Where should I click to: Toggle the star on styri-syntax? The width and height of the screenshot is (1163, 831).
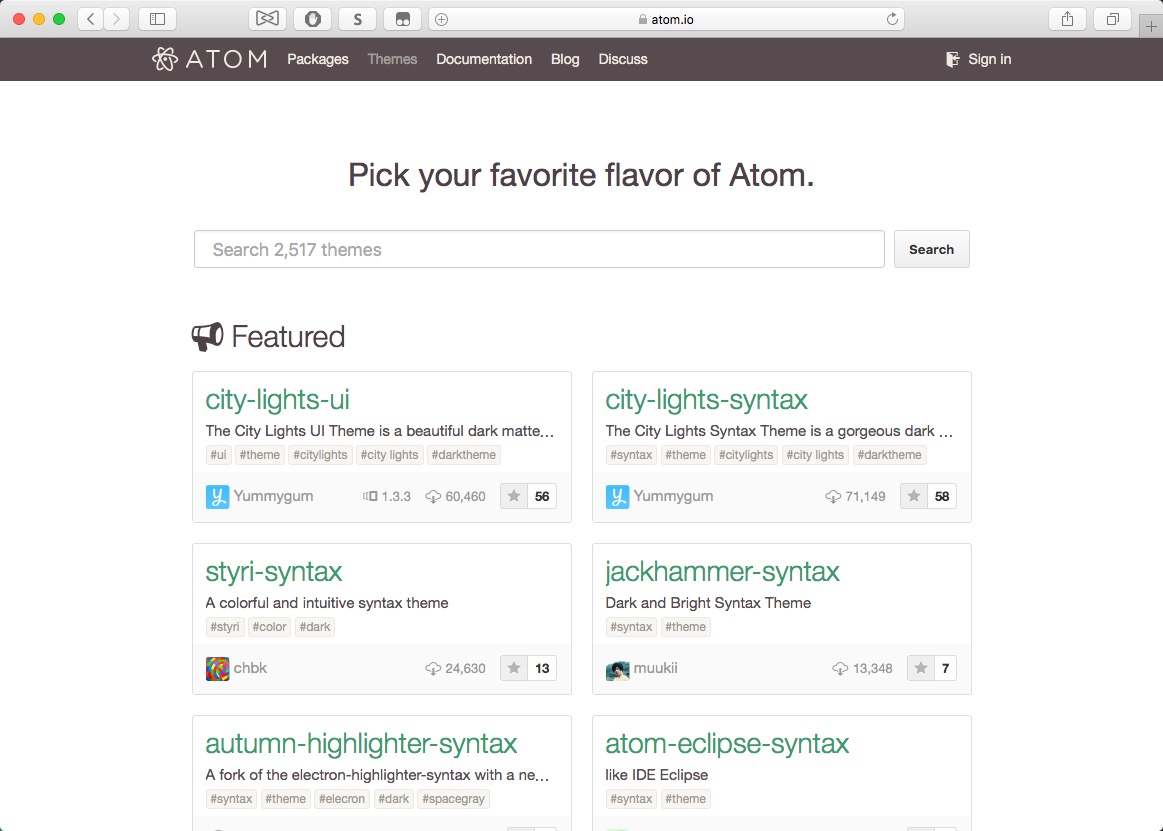[514, 668]
